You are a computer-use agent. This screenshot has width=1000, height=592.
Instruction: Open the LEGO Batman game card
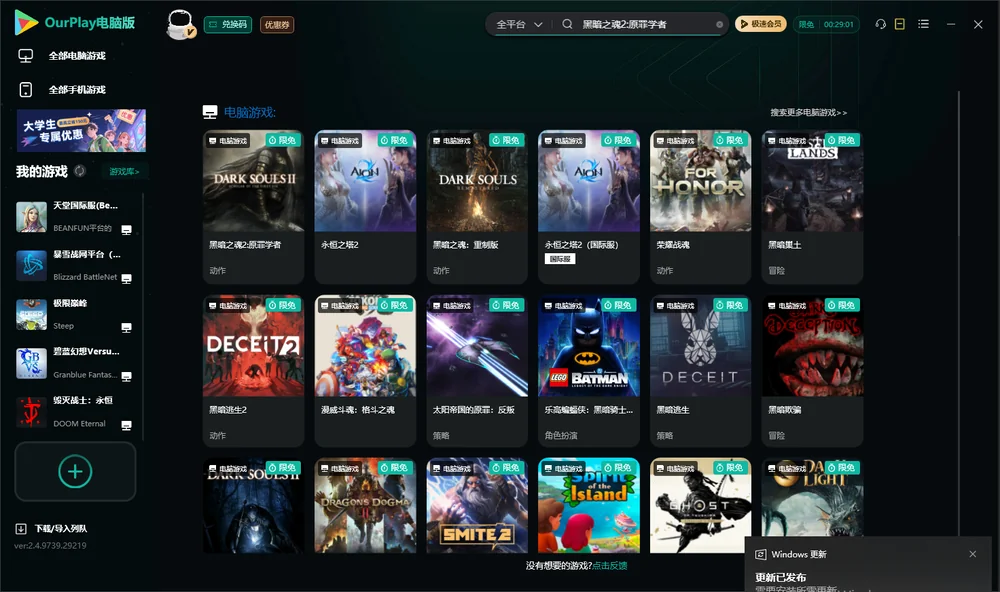tap(589, 371)
